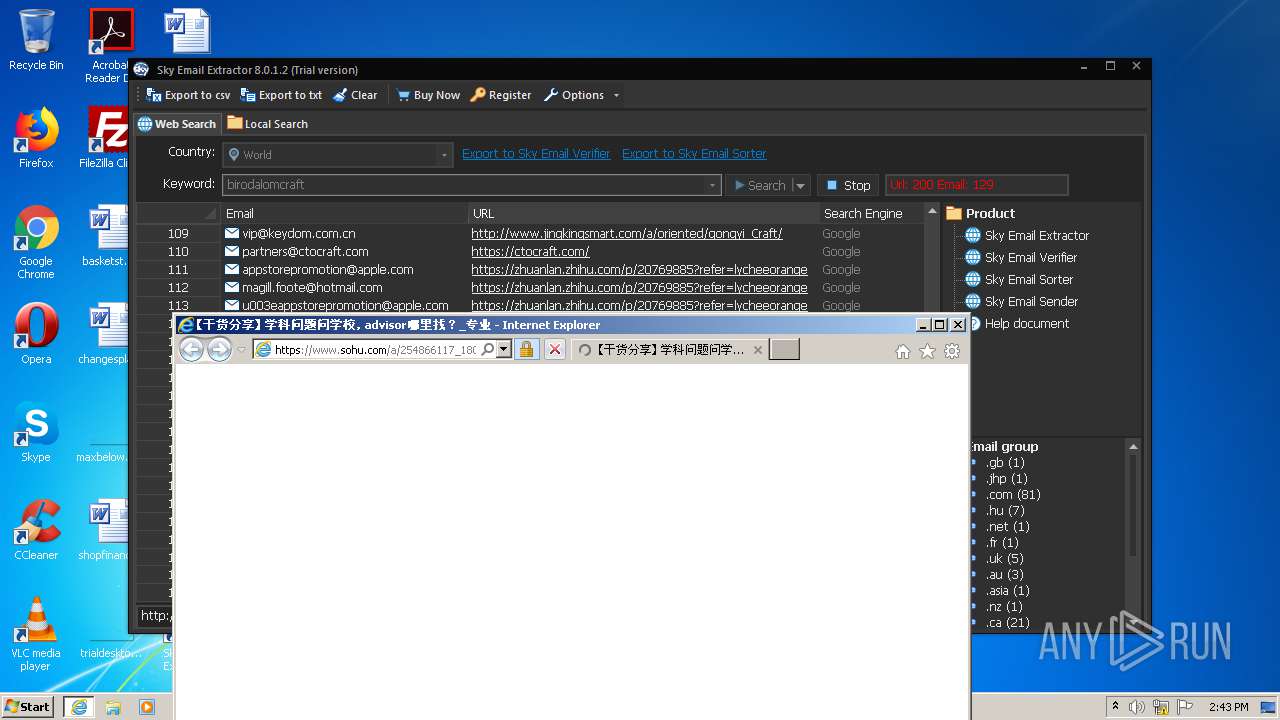Sort by the Email column header
This screenshot has width=1280, height=720.
point(345,213)
